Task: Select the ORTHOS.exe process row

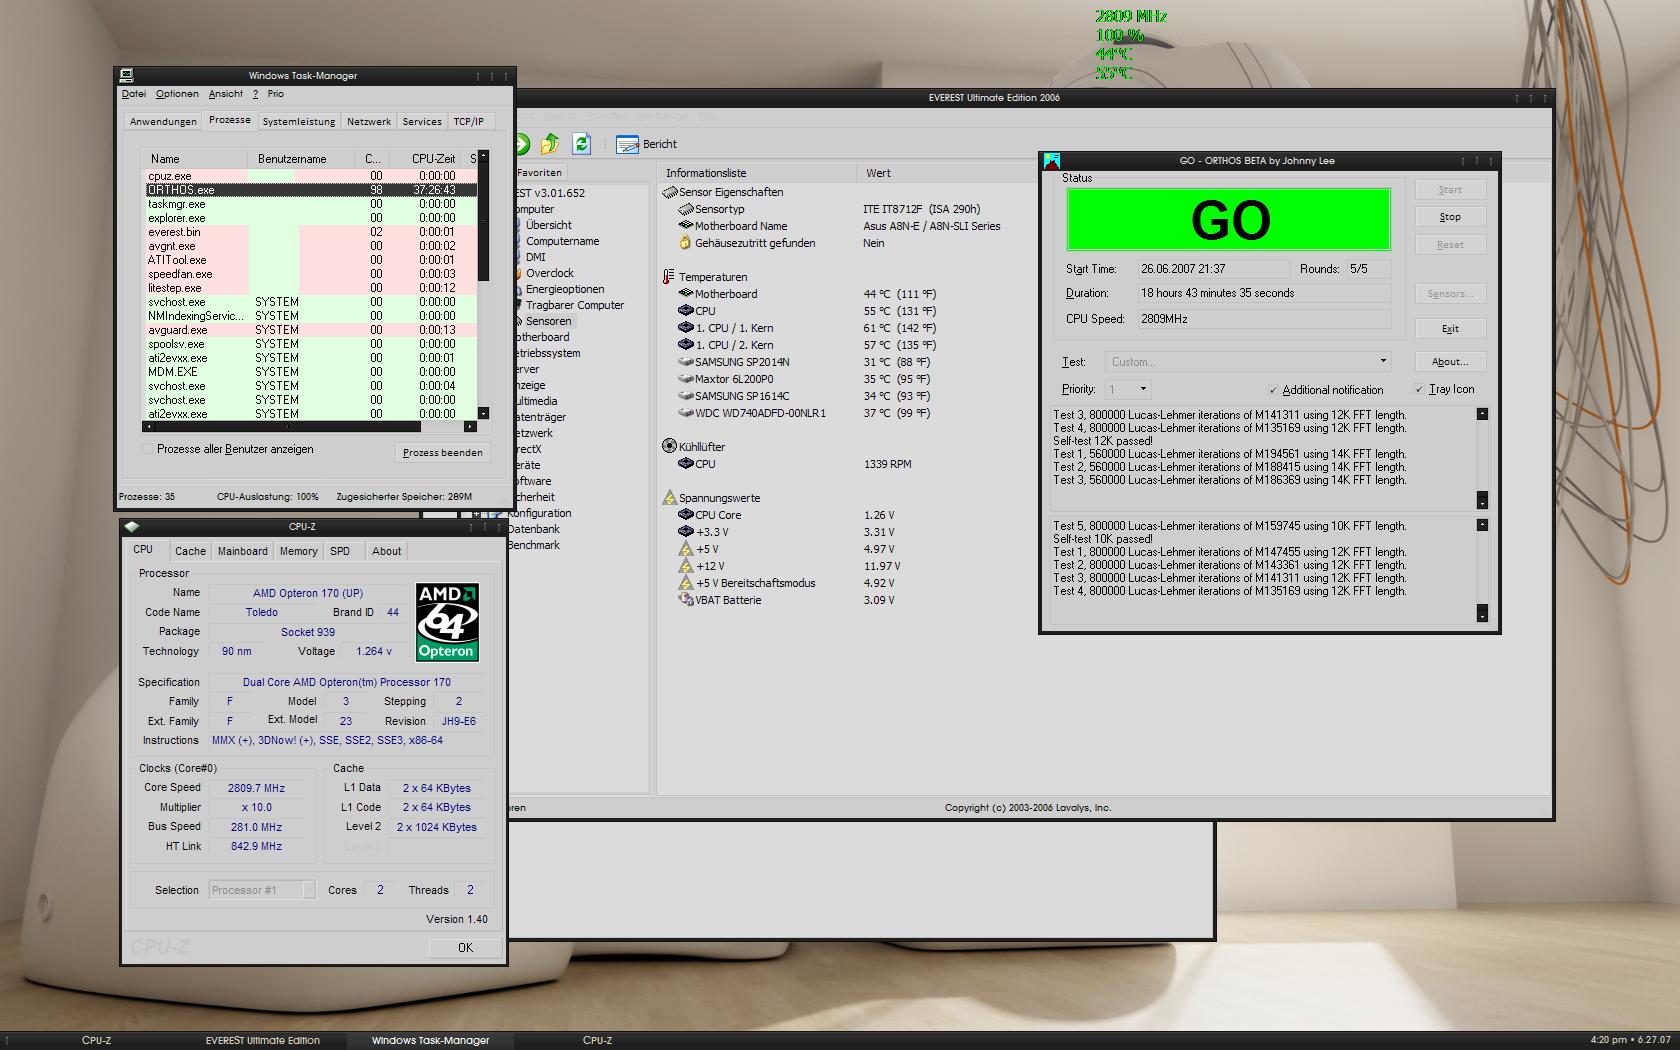Action: click(311, 189)
